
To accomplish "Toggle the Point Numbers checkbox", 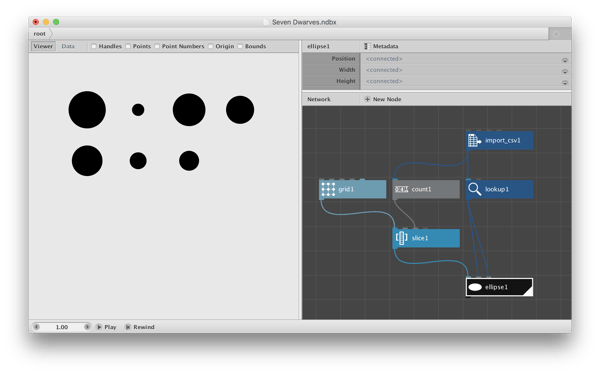I will 157,46.
